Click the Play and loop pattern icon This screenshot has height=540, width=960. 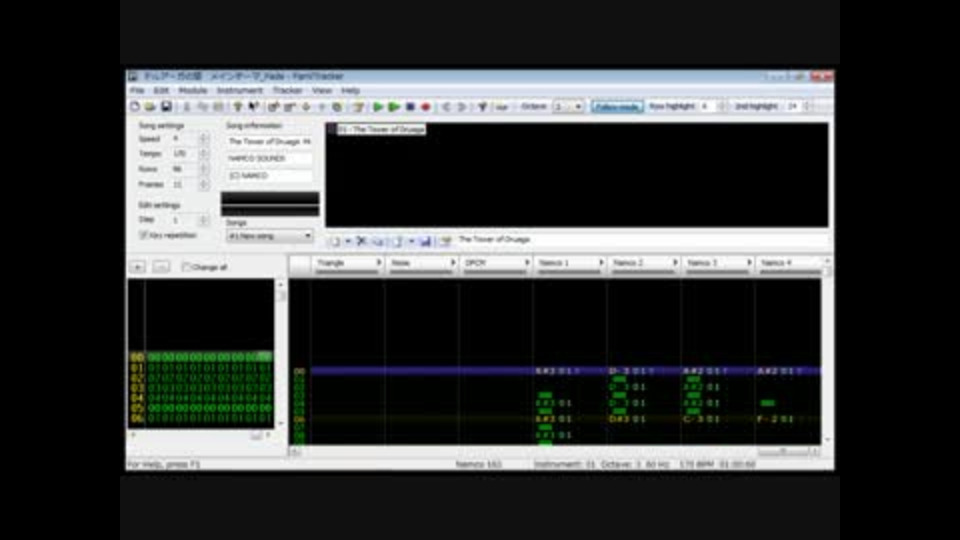coord(394,107)
